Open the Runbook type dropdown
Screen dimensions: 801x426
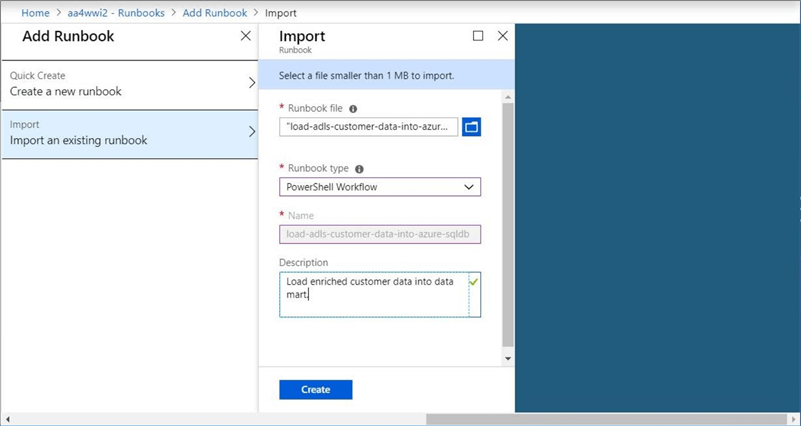[379, 187]
